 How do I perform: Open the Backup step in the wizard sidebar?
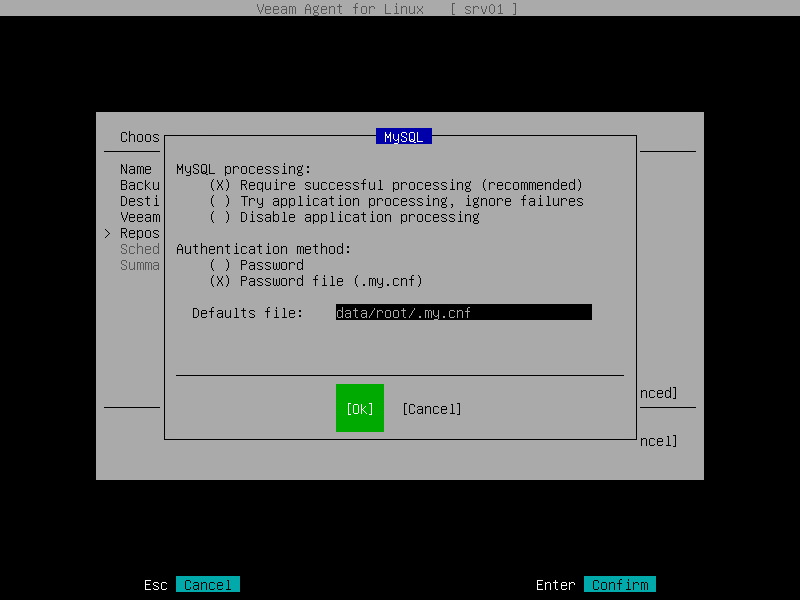[x=139, y=185]
